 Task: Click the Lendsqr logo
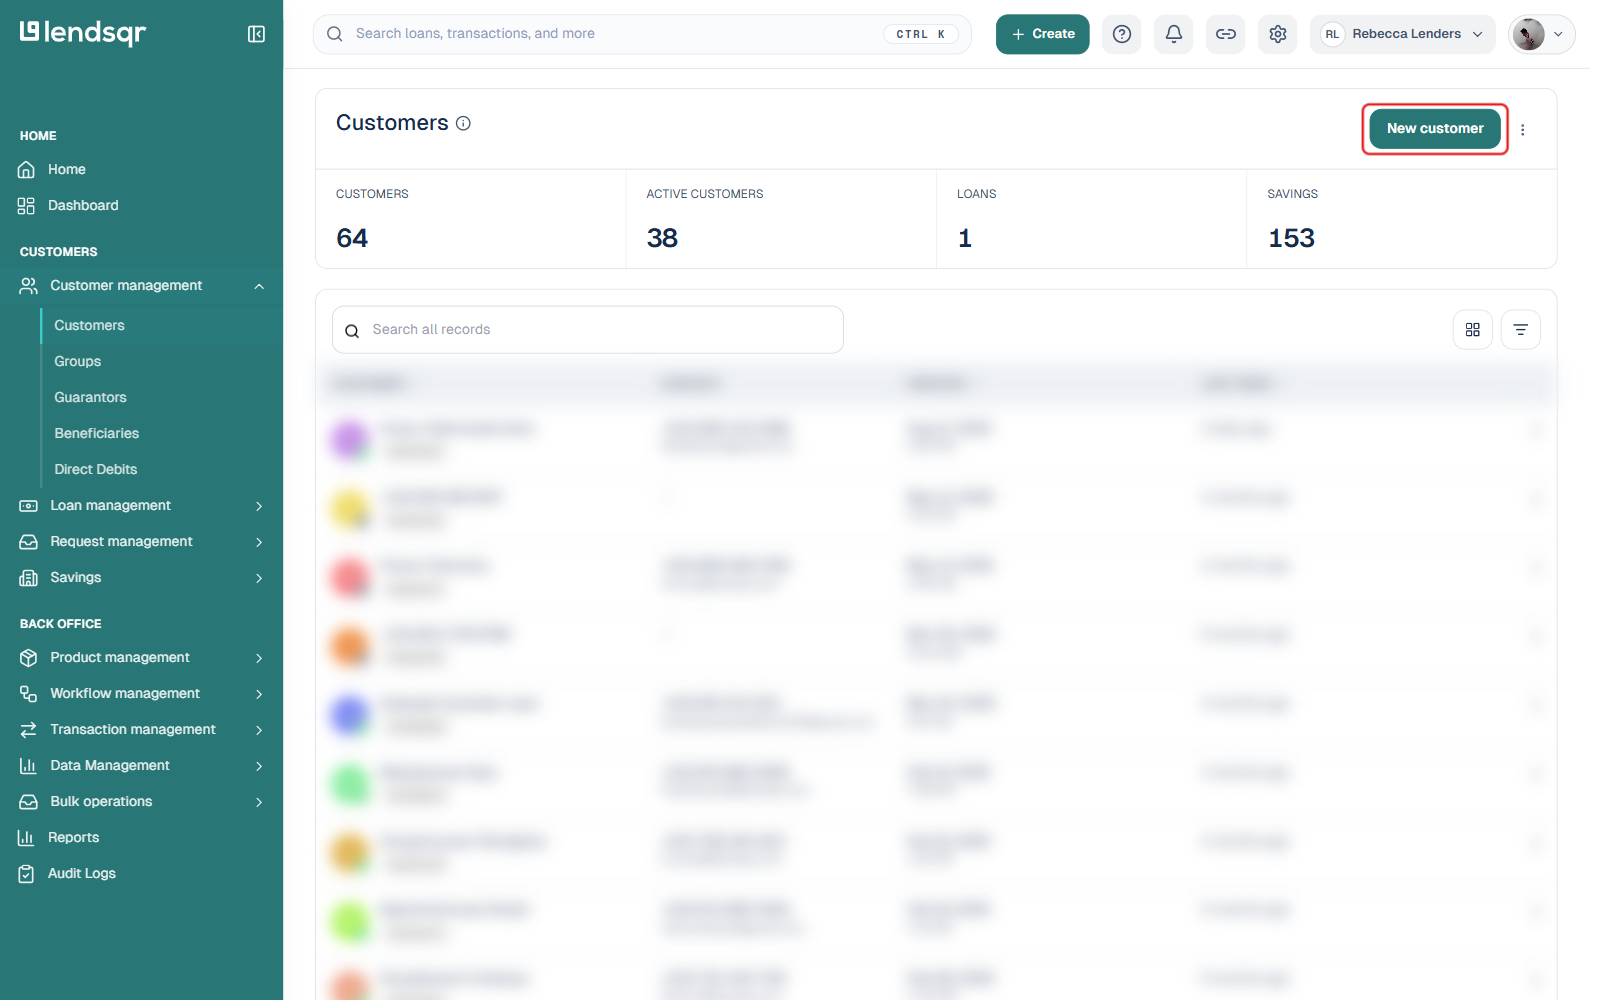coord(83,33)
